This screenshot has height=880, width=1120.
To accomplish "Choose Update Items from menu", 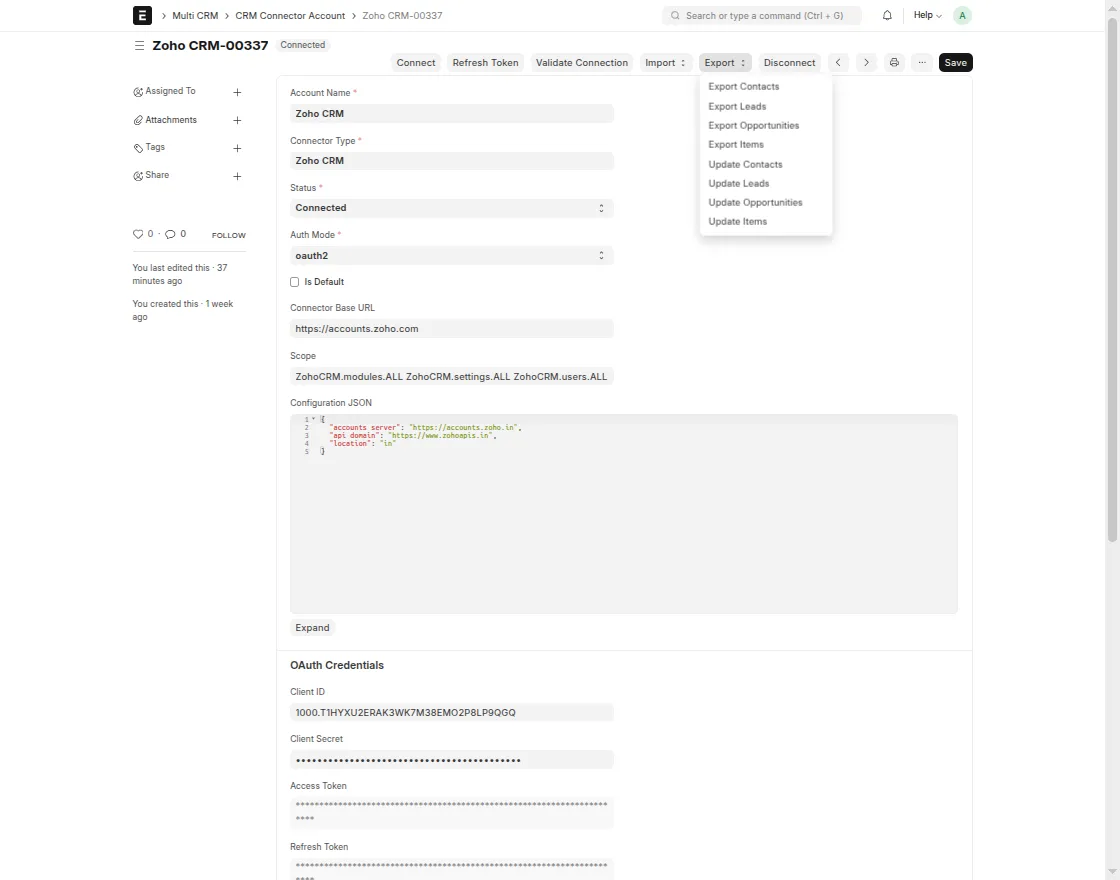I will 737,221.
